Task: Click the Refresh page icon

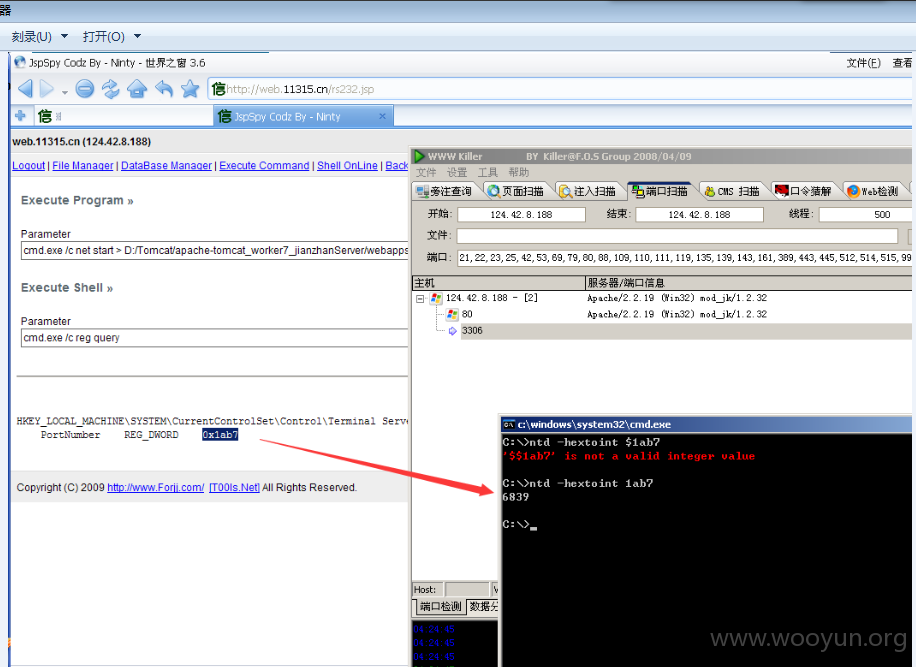Action: pos(110,89)
